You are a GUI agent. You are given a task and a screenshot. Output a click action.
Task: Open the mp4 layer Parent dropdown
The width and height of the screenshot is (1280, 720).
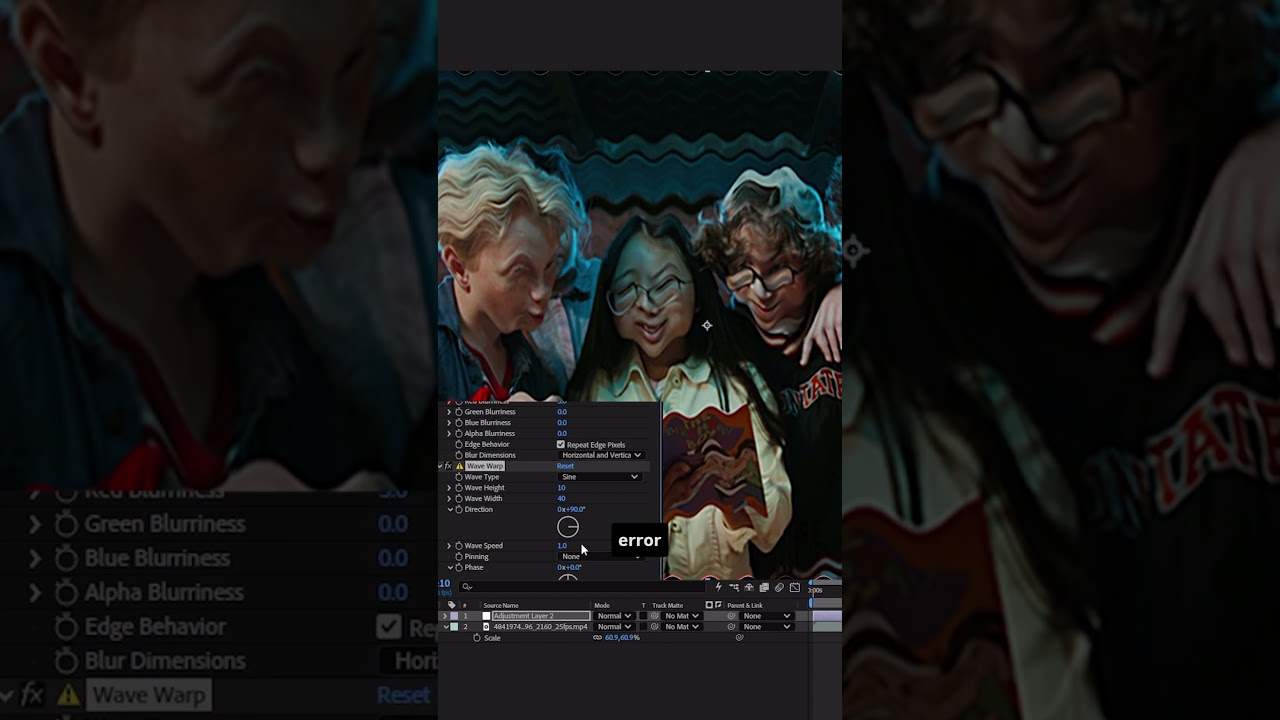tap(767, 627)
